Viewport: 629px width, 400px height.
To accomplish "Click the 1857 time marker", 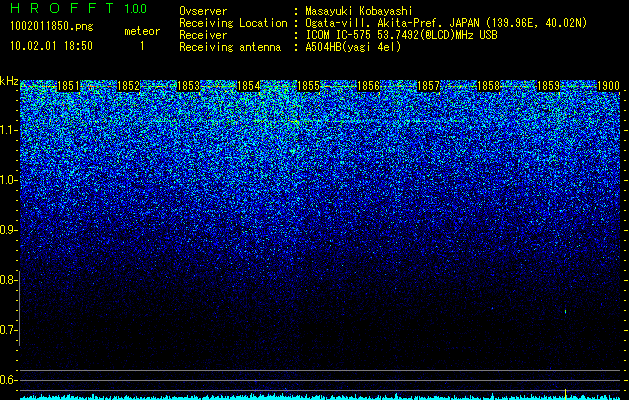I will [428, 86].
